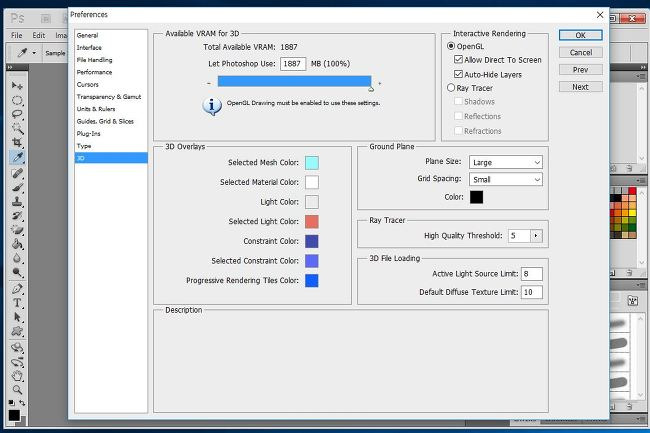Expand the collapsed toolbox double-arrow
650x433 pixels.
click(x=10, y=67)
